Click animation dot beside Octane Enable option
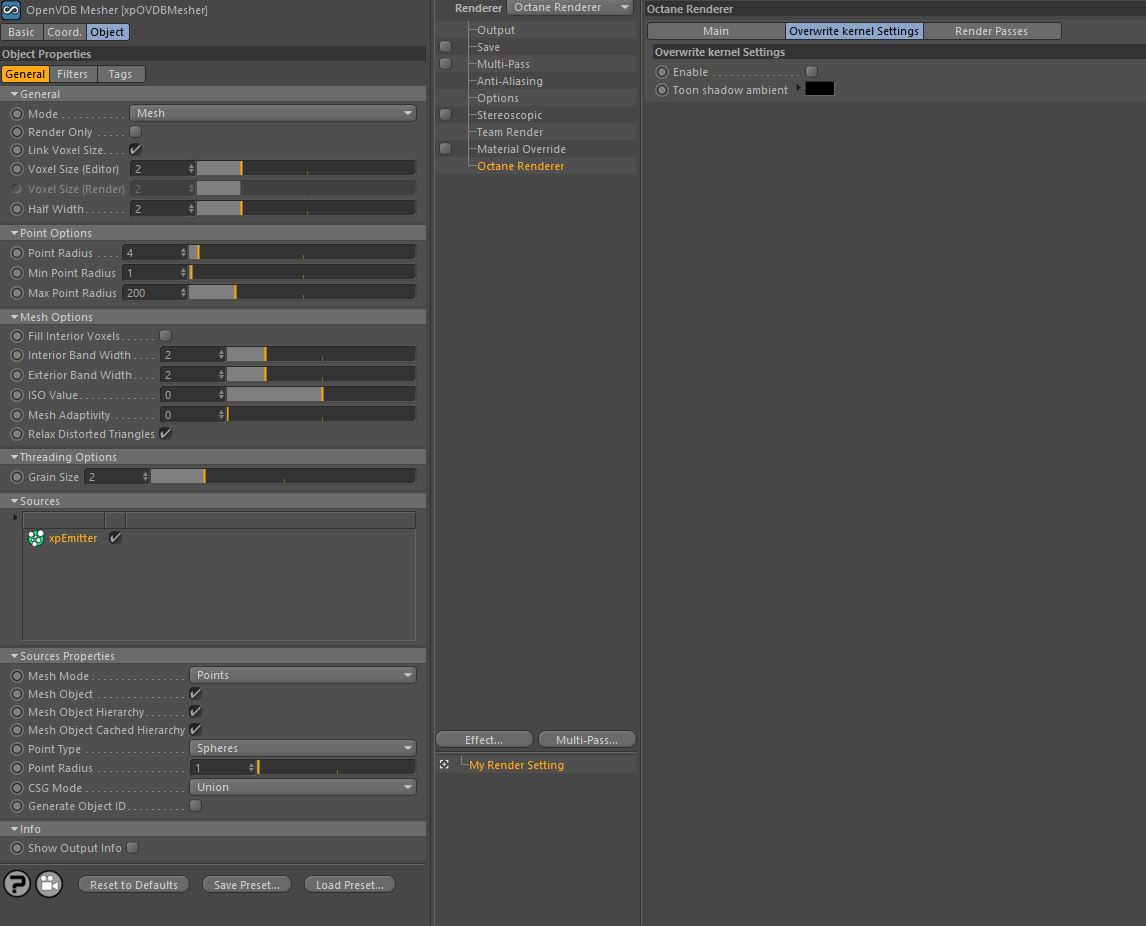 pyautogui.click(x=662, y=72)
